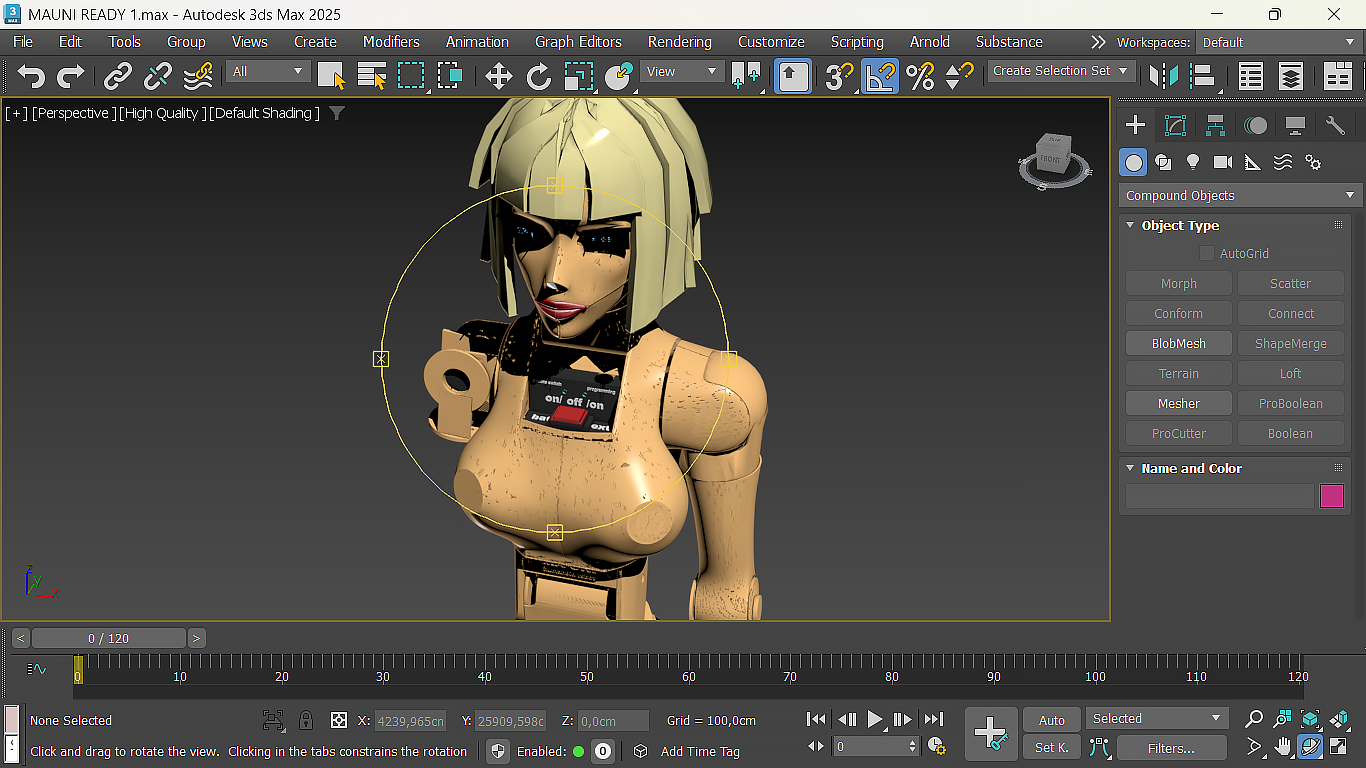The image size is (1366, 768).
Task: Click the Redo arrow in the main toolbar
Action: point(71,76)
